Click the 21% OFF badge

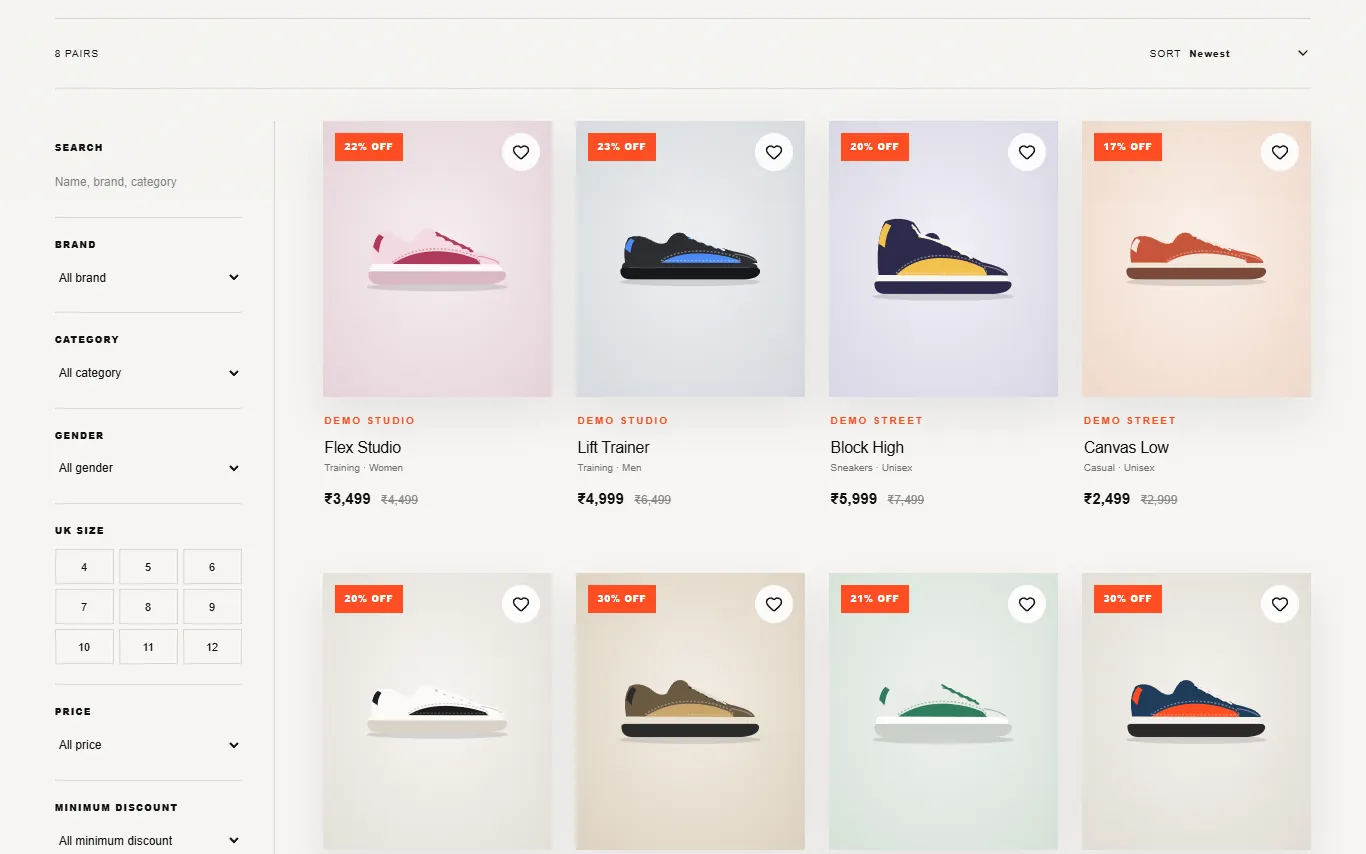(875, 599)
